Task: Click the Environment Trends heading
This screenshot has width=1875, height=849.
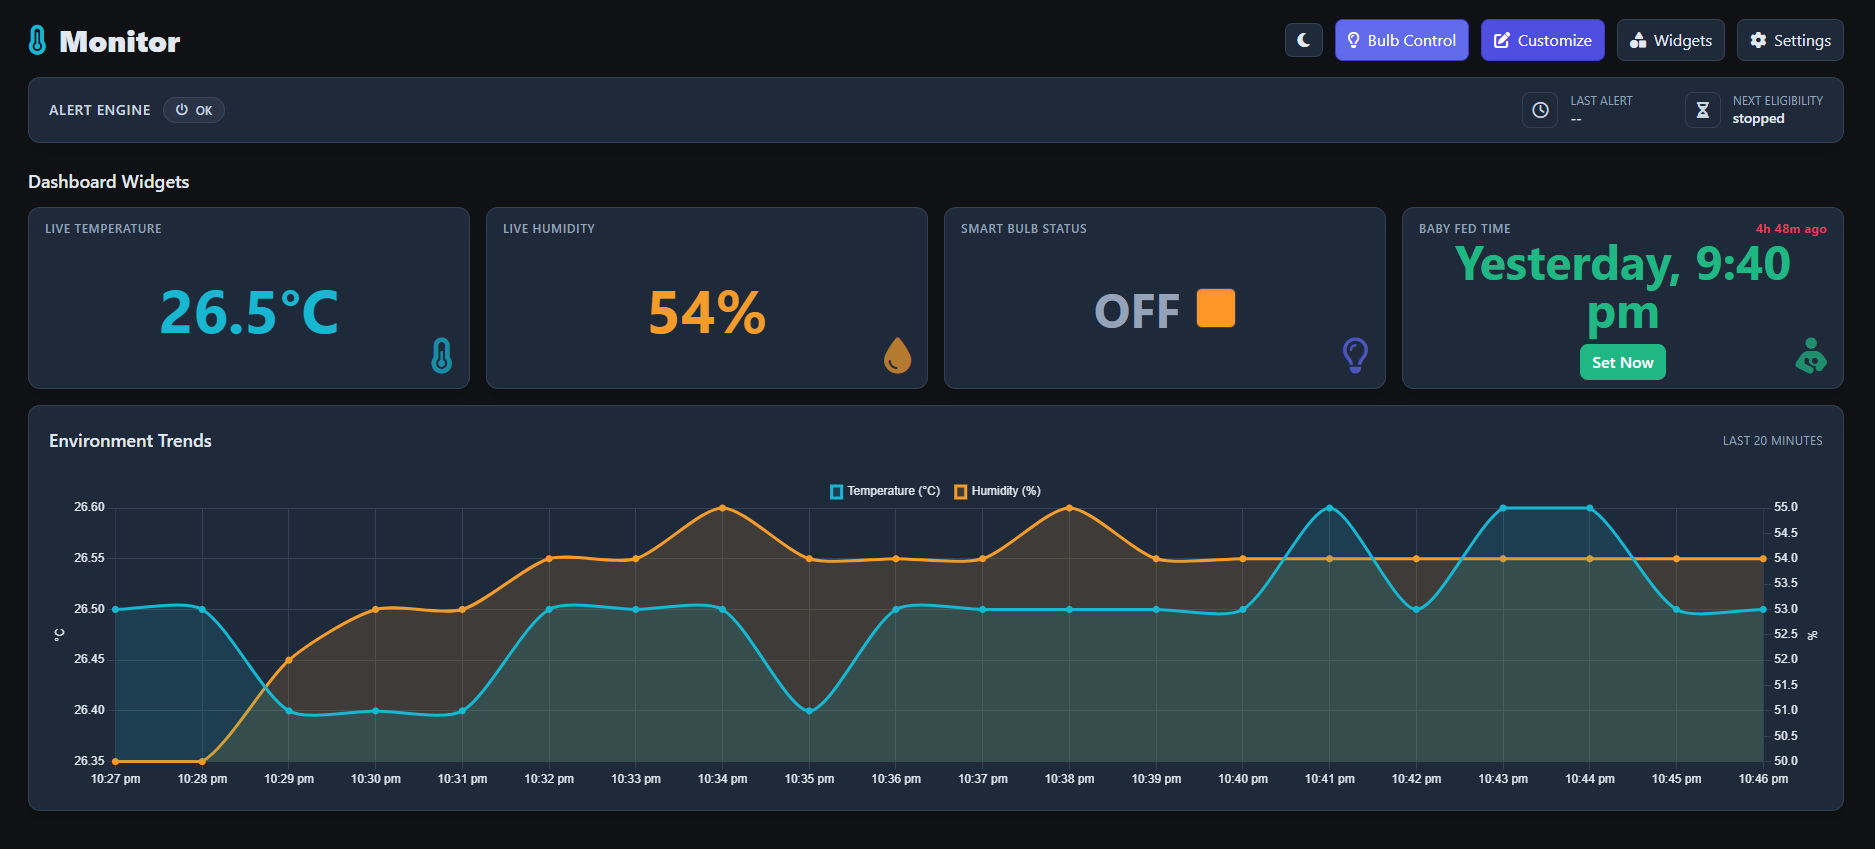Action: 130,441
